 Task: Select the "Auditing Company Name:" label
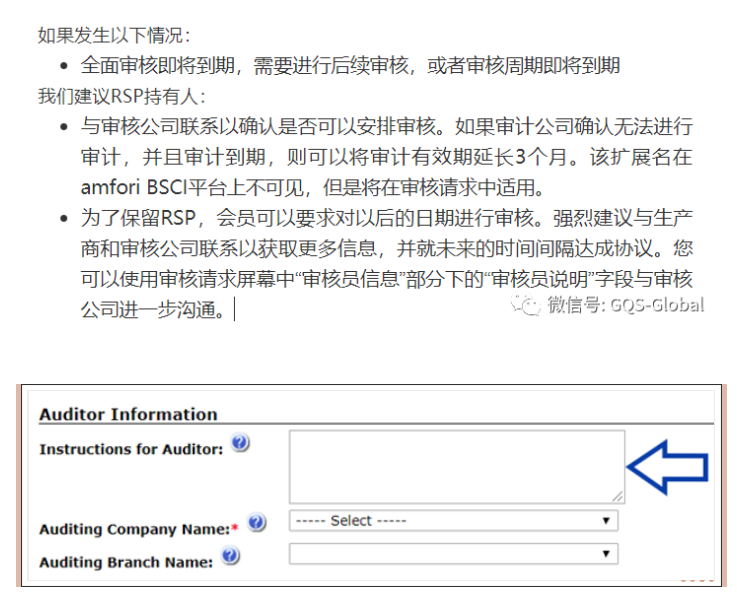[x=134, y=528]
